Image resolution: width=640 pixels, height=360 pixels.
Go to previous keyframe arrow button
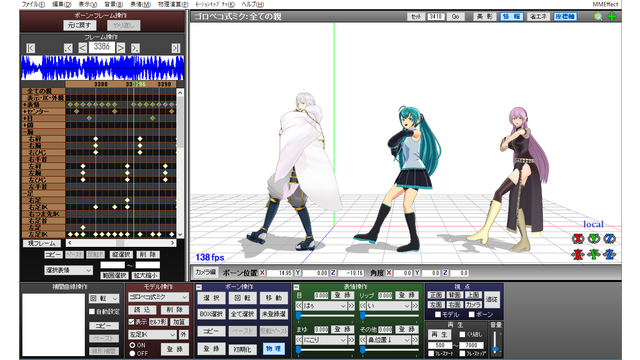point(68,48)
